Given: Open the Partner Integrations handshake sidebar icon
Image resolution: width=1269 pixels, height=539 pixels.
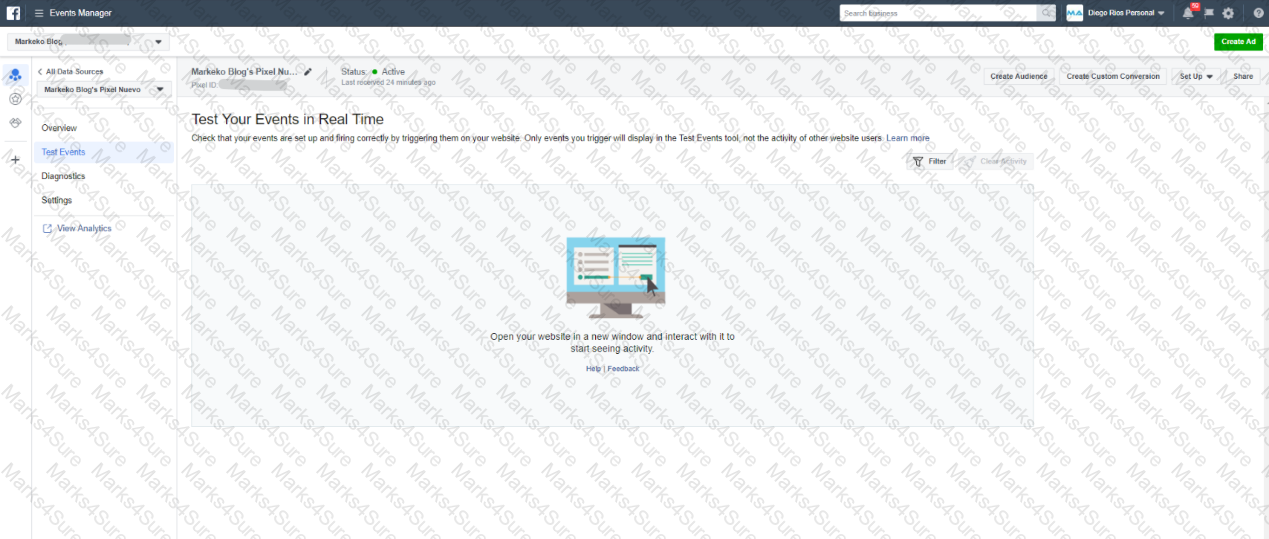Looking at the screenshot, I should (x=15, y=123).
